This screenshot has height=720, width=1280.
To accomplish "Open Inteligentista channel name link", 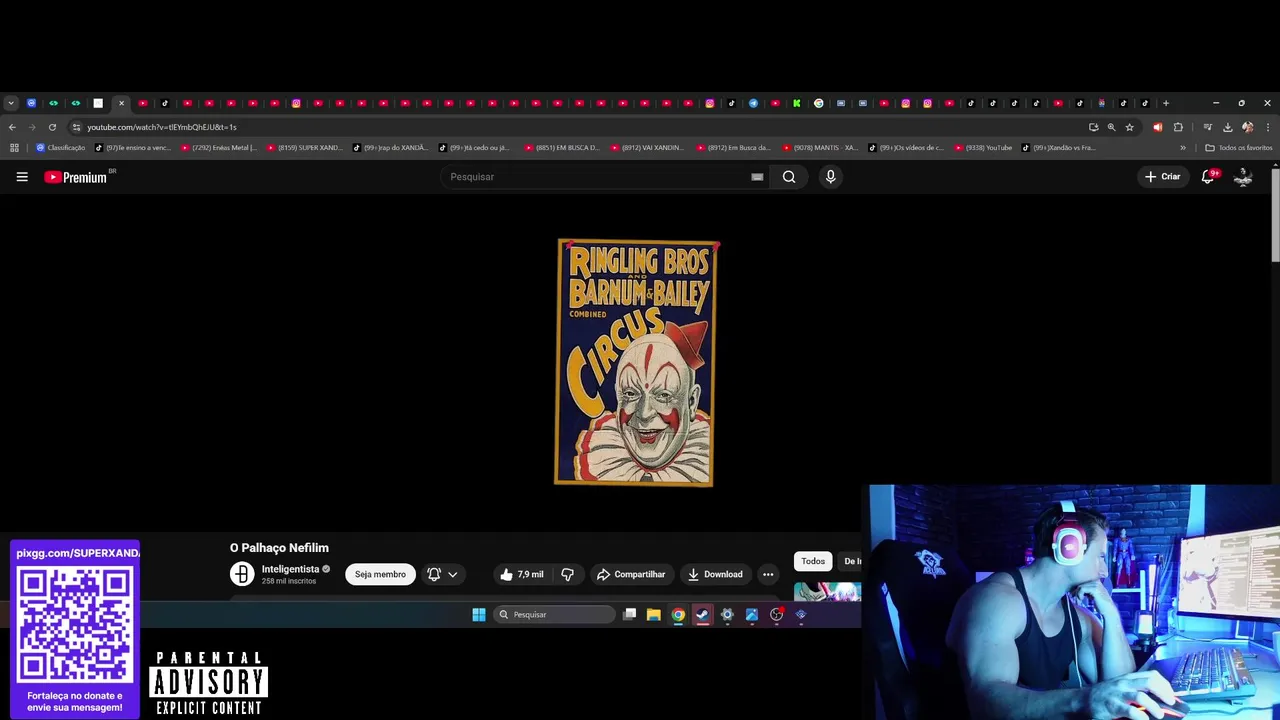I will point(290,569).
